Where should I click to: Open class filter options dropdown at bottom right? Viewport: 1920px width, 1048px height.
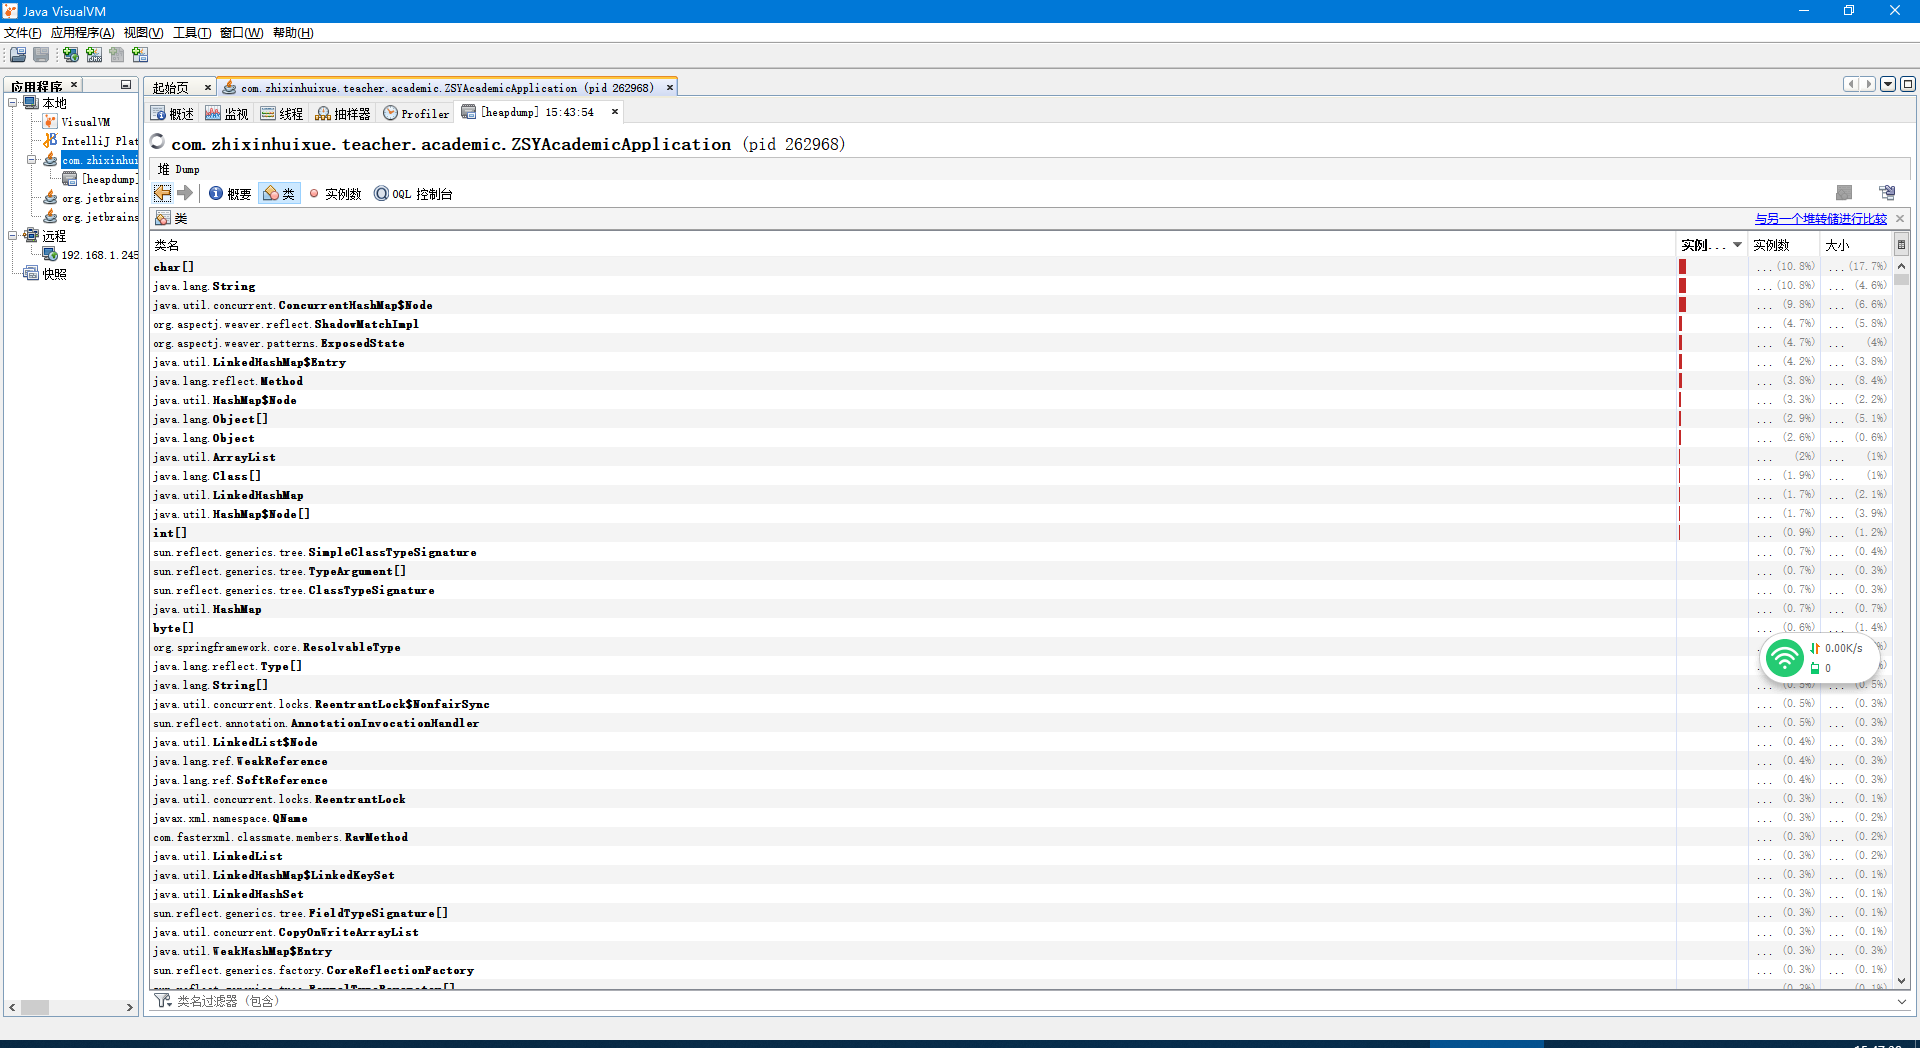[1901, 1001]
